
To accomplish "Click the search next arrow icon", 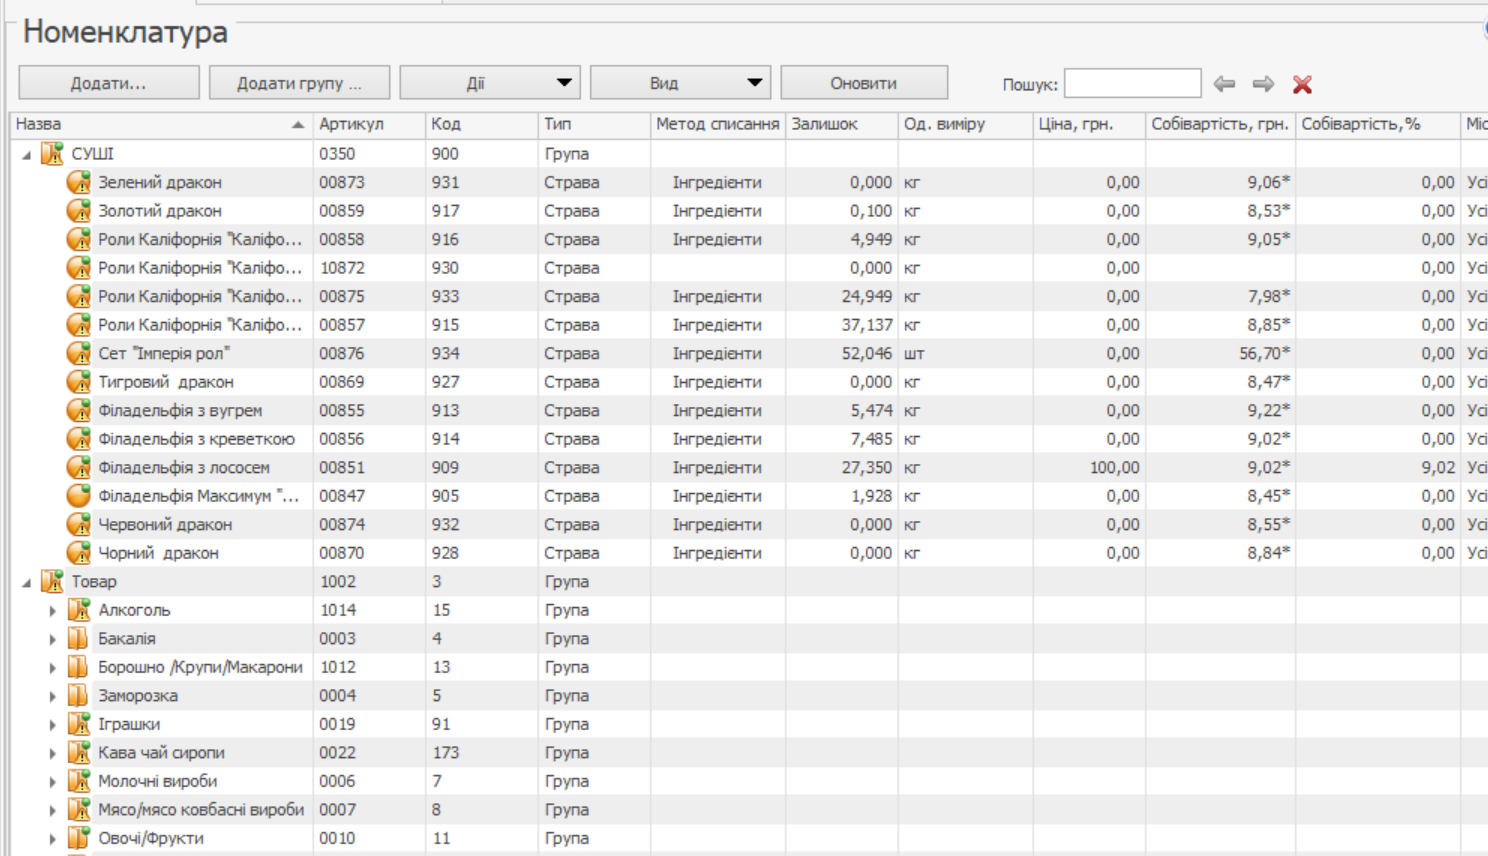I will pyautogui.click(x=1263, y=84).
